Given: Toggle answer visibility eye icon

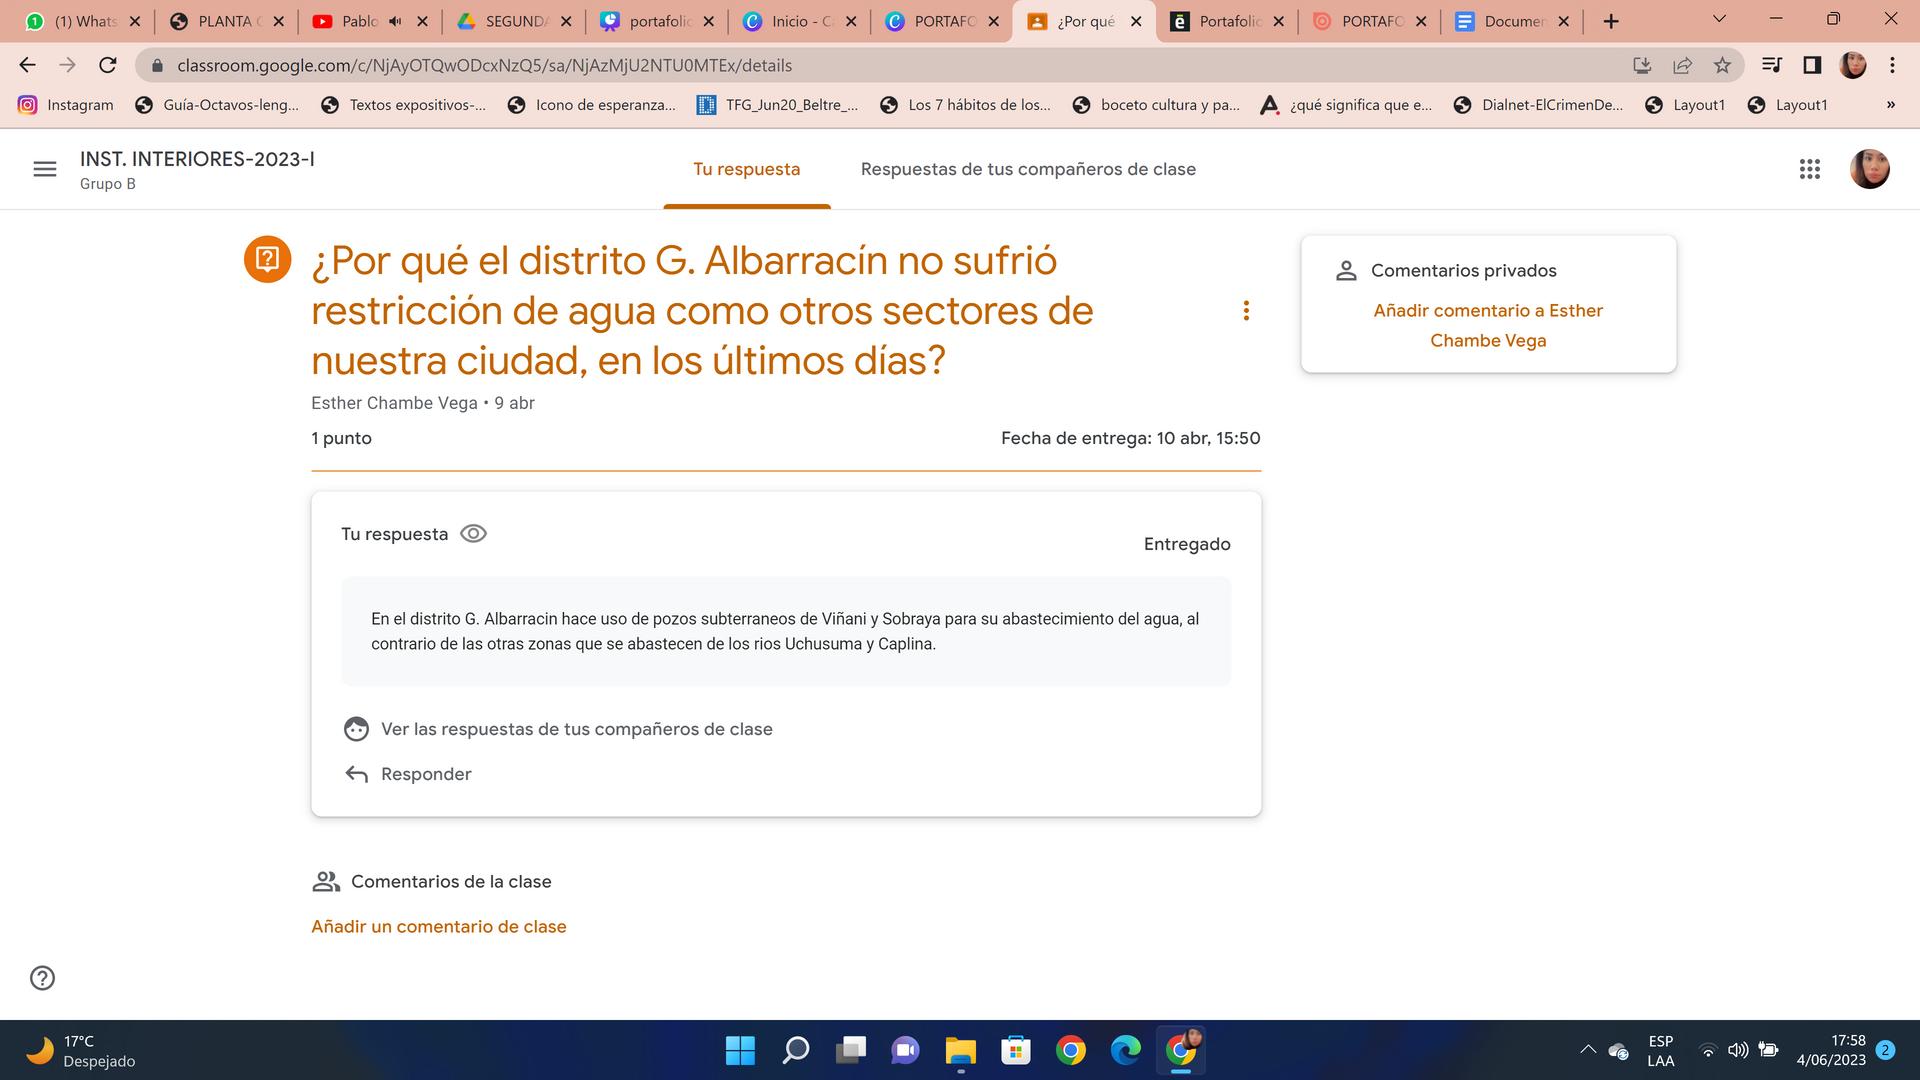Looking at the screenshot, I should [x=473, y=533].
